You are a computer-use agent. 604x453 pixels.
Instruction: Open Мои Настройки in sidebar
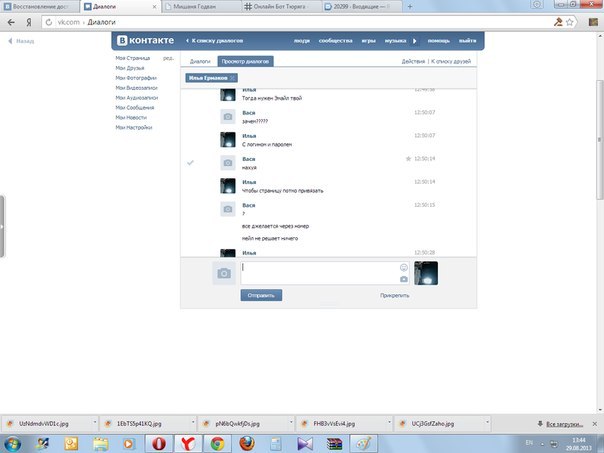pos(134,128)
